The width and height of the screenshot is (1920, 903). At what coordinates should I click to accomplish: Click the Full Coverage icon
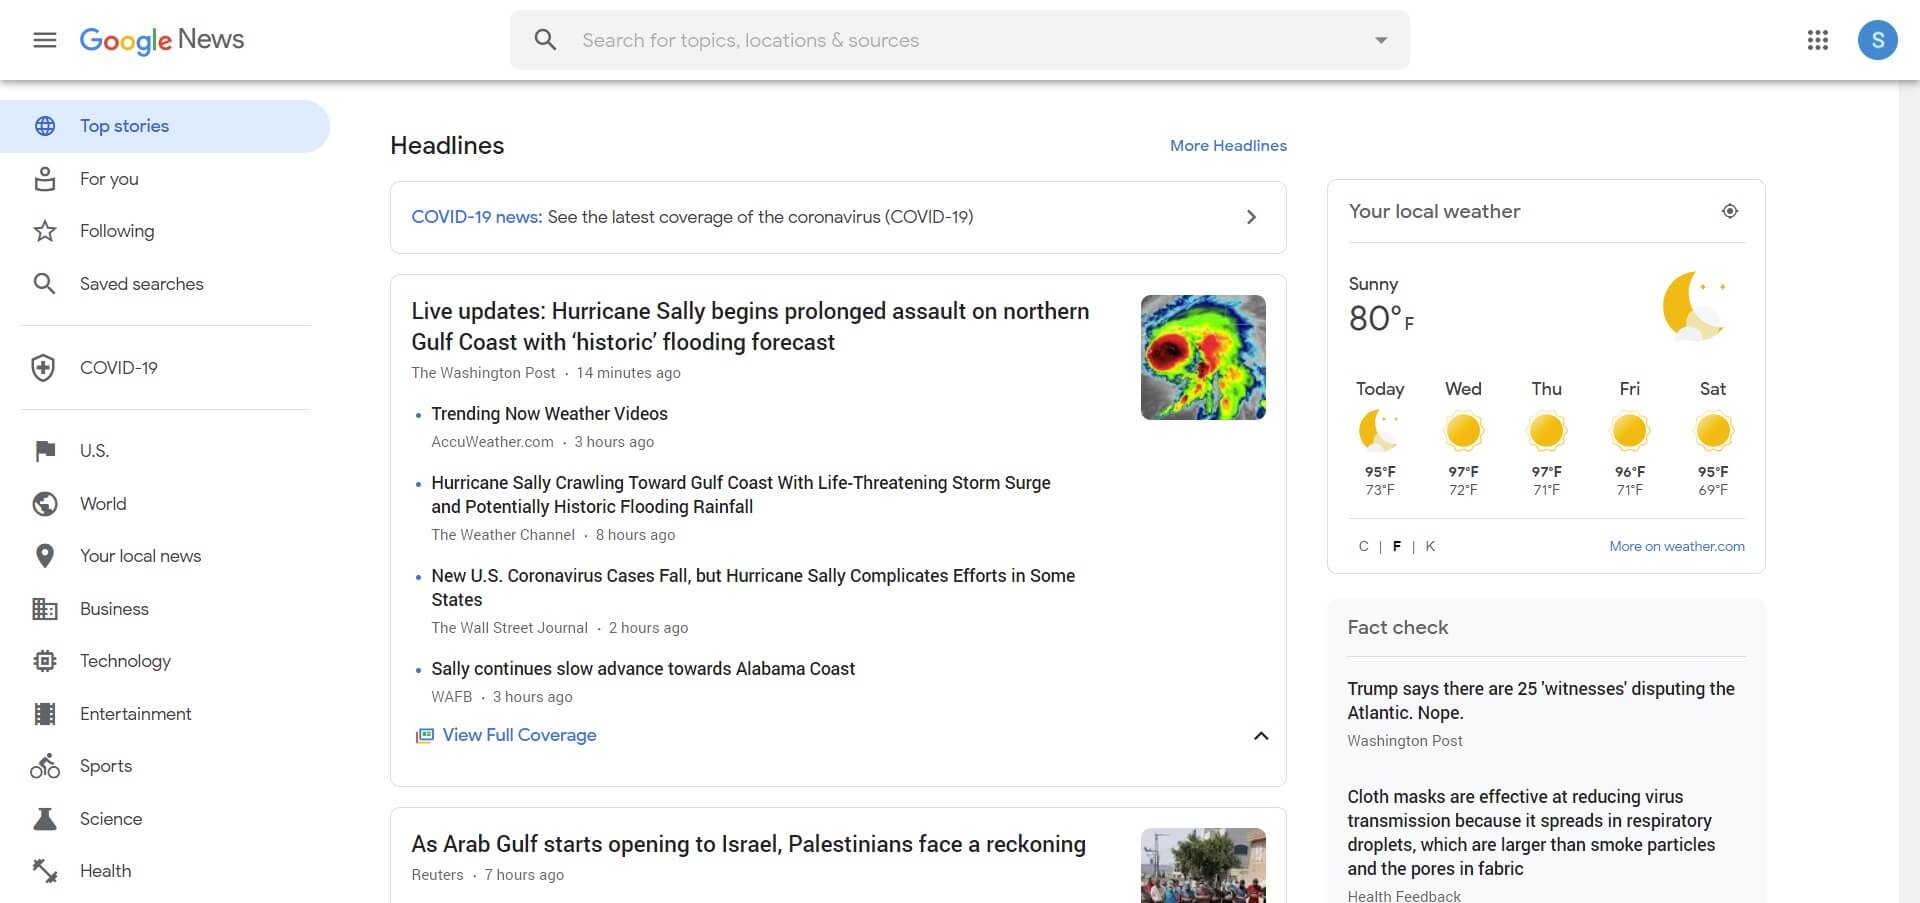(425, 736)
